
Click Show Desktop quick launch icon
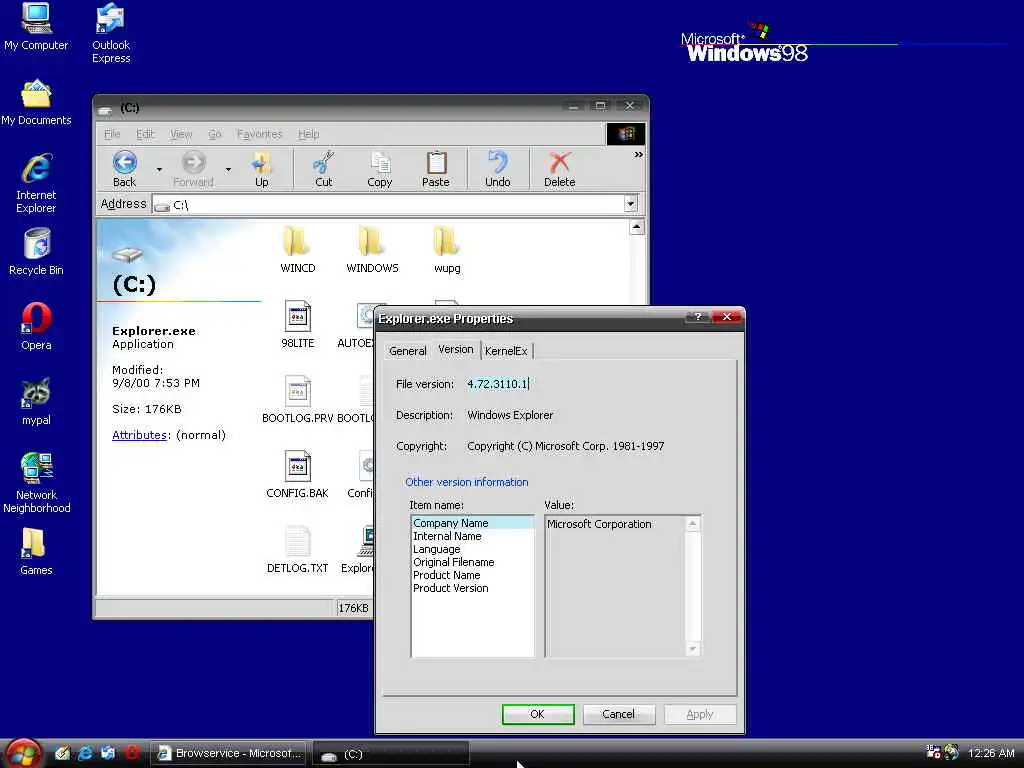62,752
